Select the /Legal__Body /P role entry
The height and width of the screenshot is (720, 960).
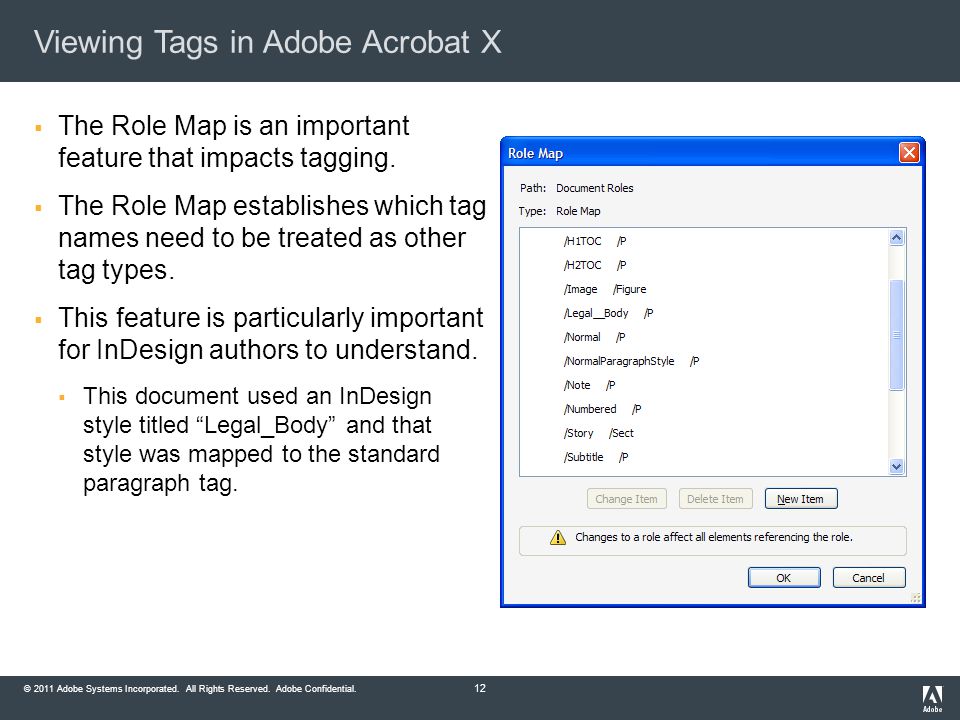pyautogui.click(x=608, y=313)
